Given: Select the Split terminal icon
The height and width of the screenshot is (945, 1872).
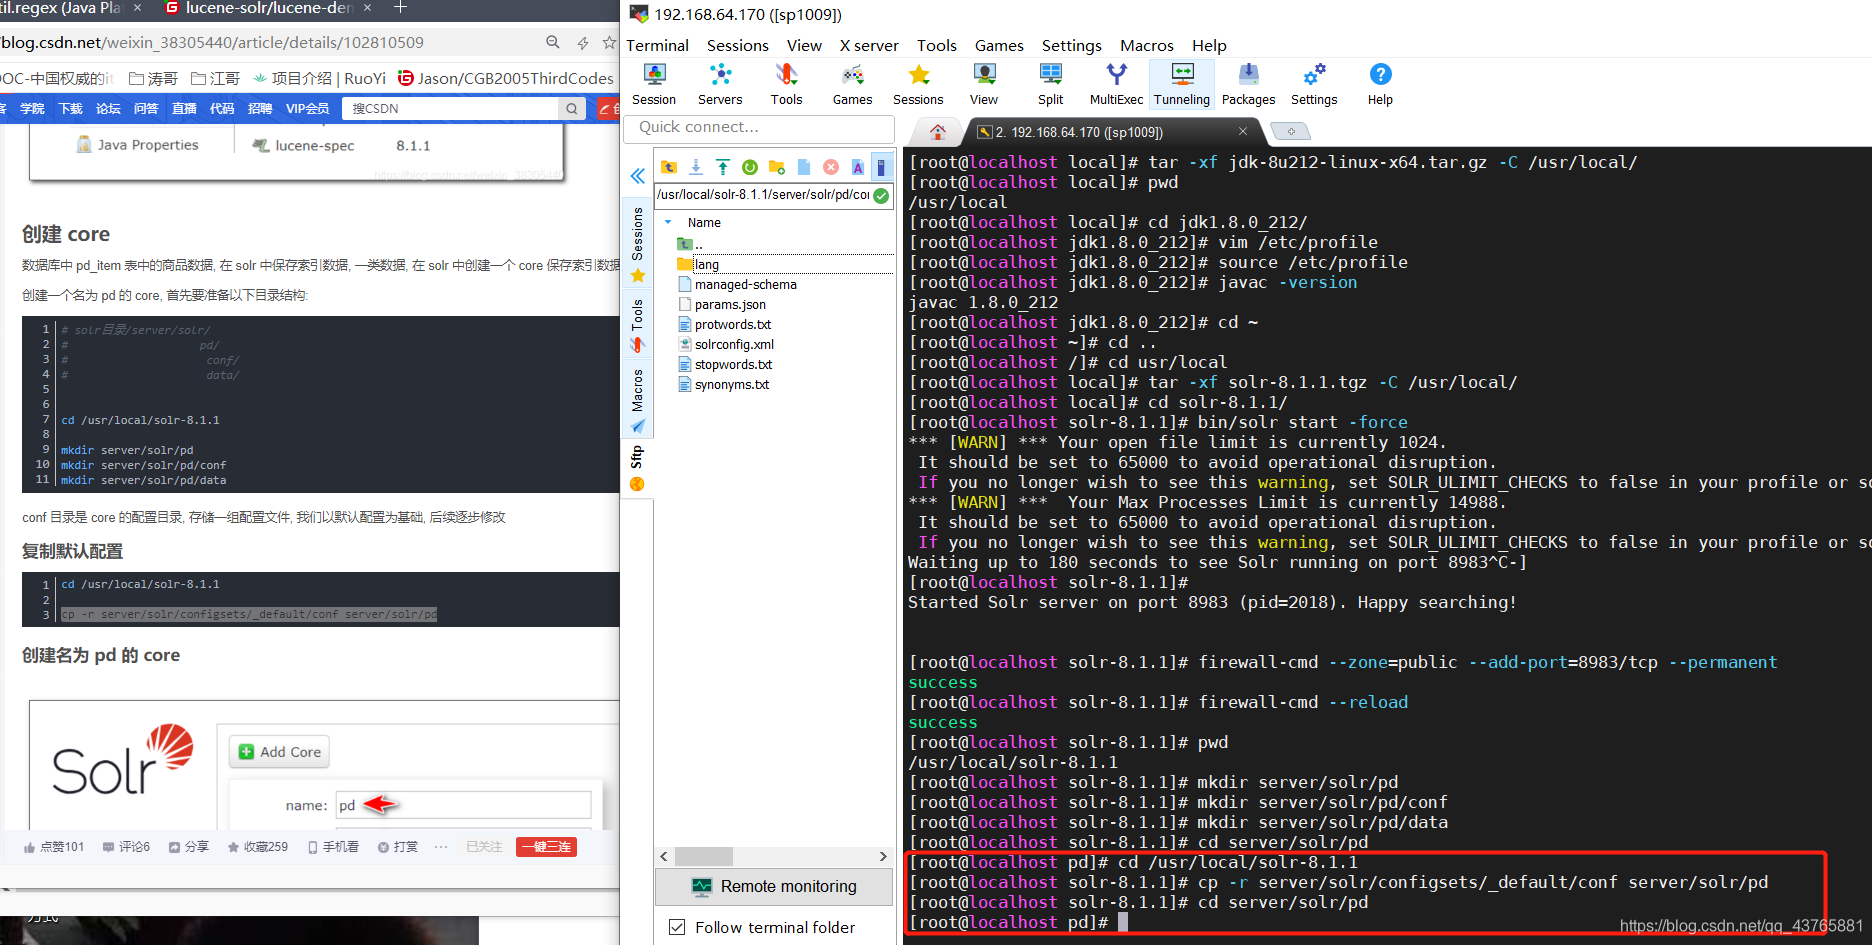Looking at the screenshot, I should tap(1050, 84).
